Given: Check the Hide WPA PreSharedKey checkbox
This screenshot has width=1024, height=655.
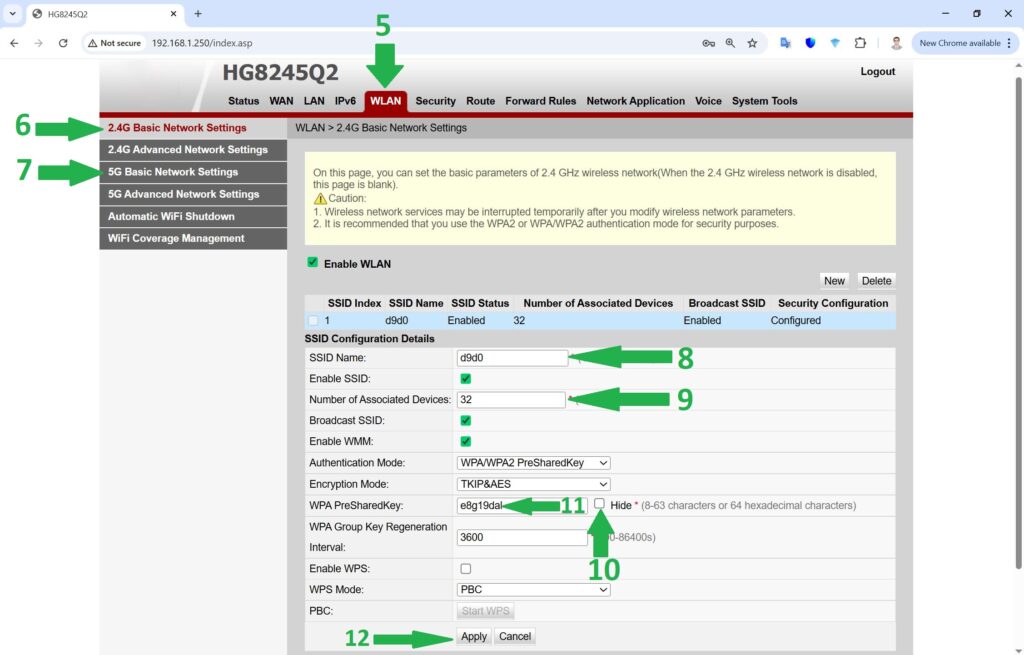Looking at the screenshot, I should tap(599, 504).
